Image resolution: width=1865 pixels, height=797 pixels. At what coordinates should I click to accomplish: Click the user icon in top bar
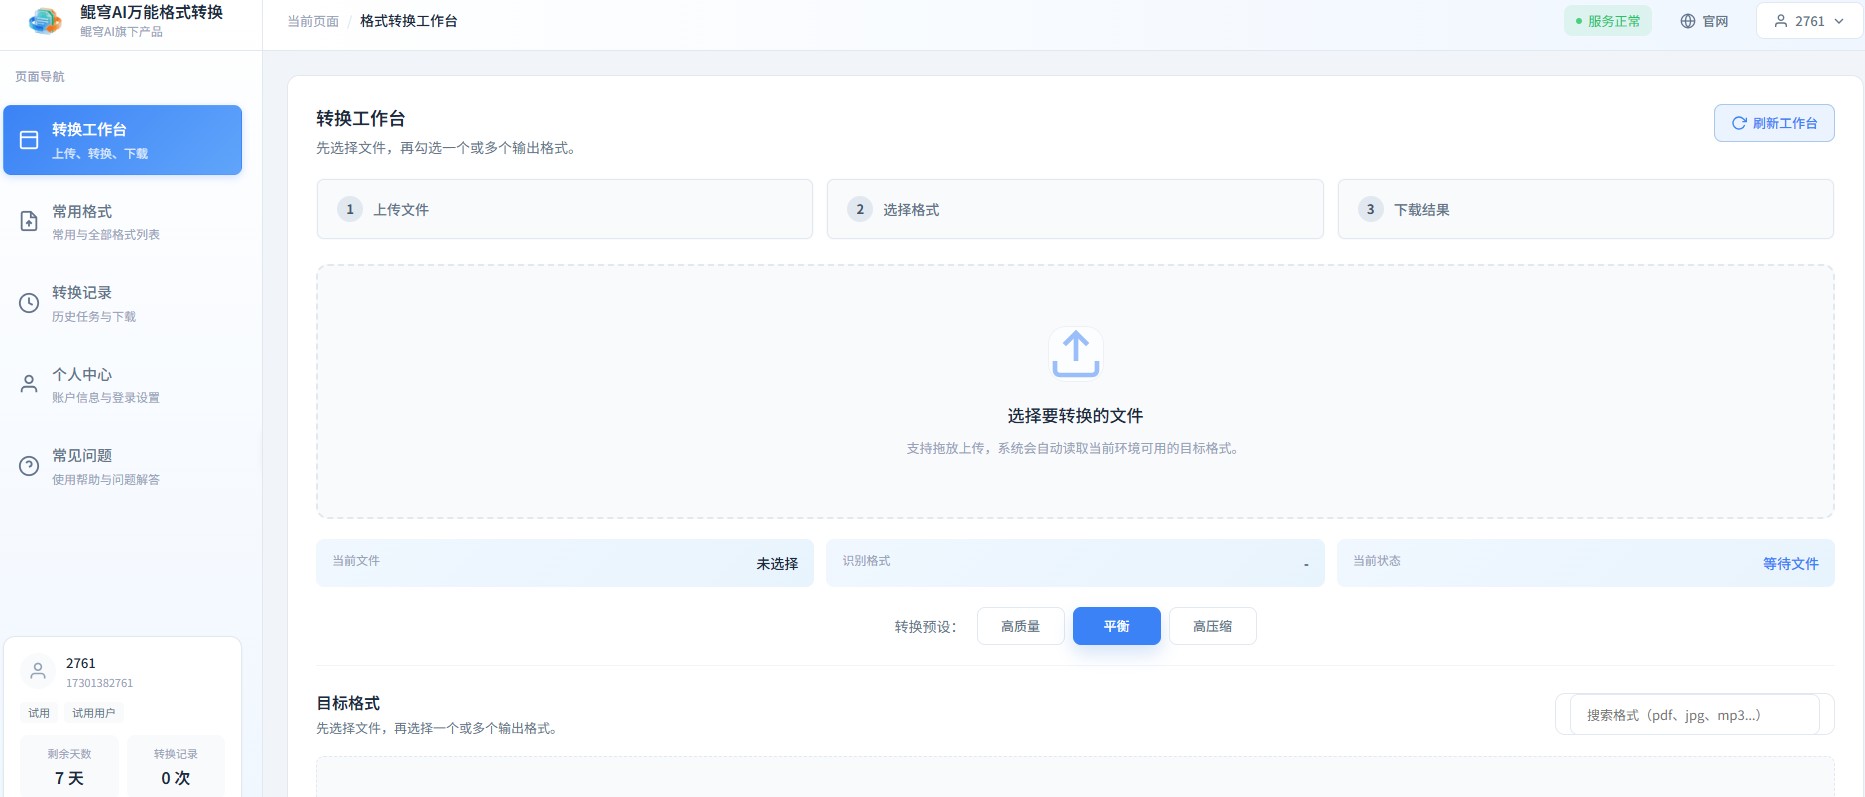pyautogui.click(x=1781, y=21)
